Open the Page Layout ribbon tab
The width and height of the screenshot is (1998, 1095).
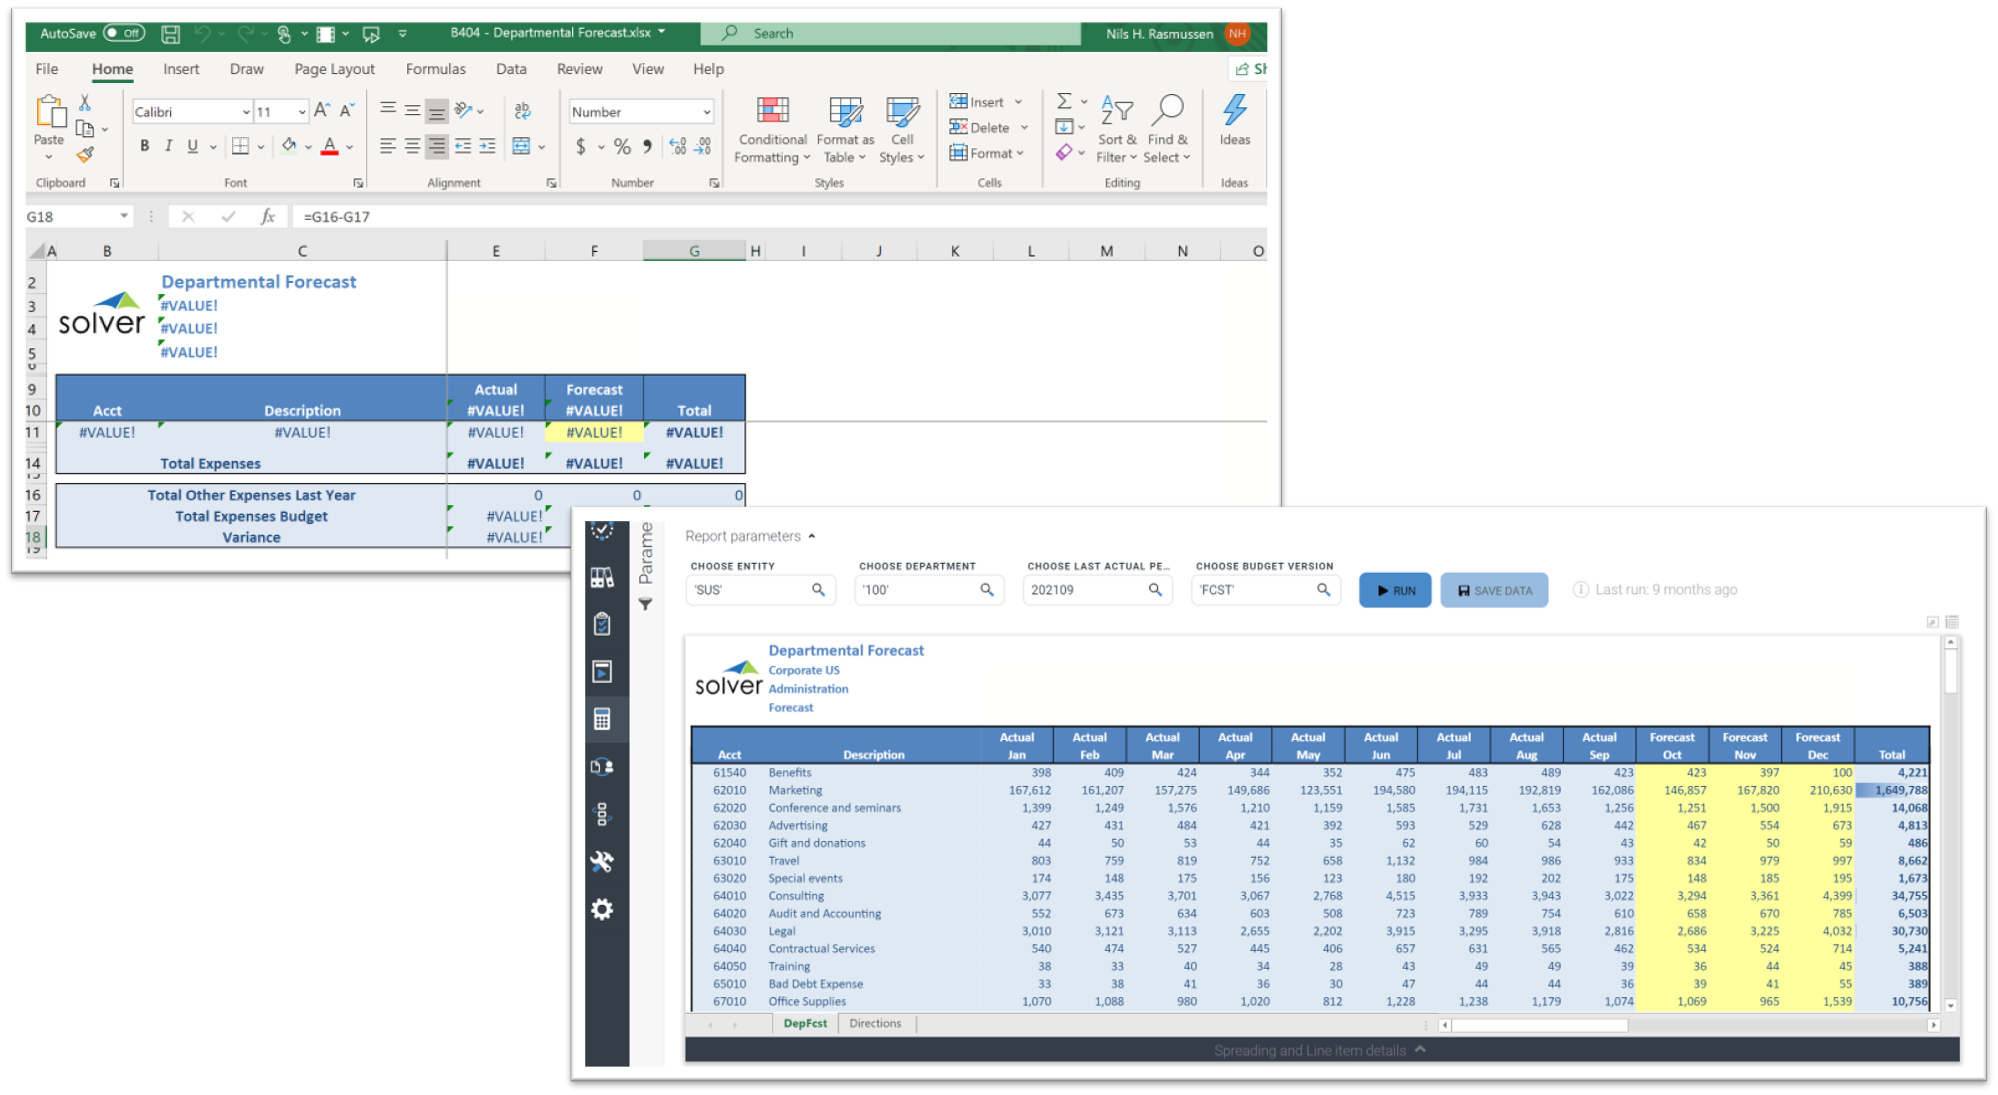coord(334,69)
